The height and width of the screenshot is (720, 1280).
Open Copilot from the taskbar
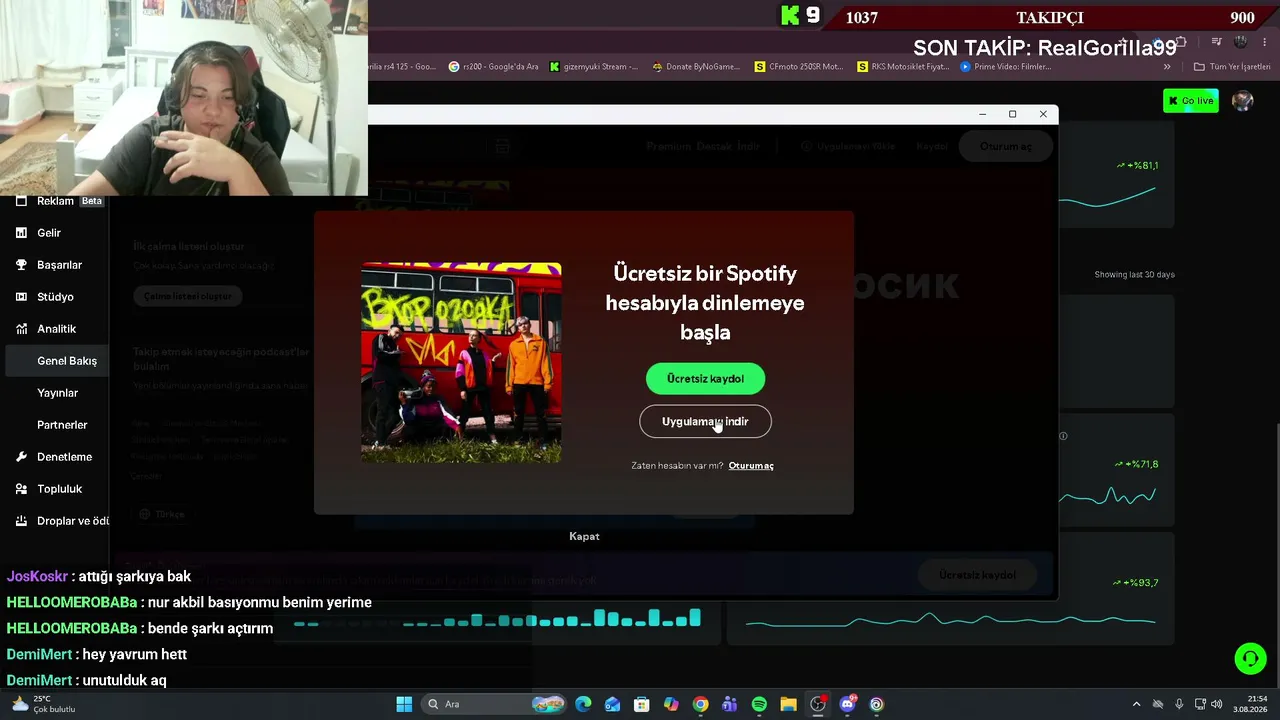click(671, 705)
